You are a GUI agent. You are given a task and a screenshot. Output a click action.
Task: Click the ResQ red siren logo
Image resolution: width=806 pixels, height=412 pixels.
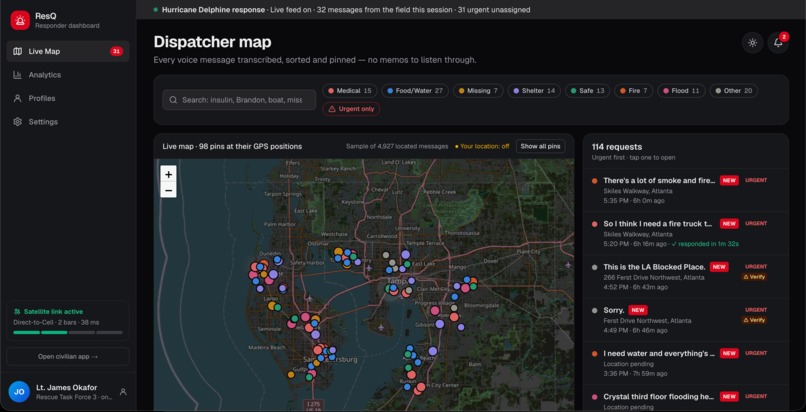coord(20,21)
